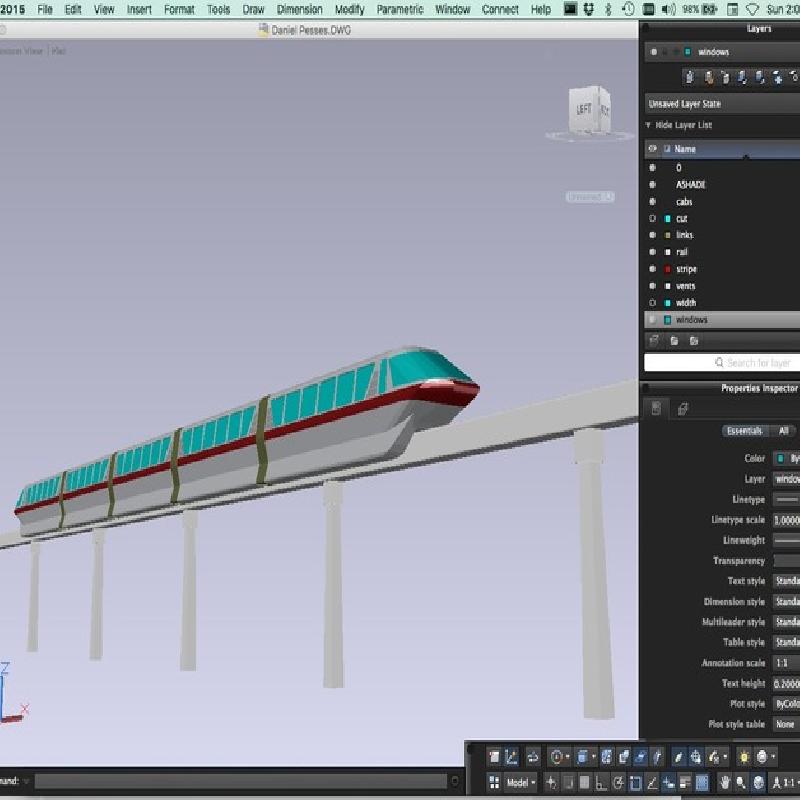Click the second layer tool icon with orange base

(709, 77)
